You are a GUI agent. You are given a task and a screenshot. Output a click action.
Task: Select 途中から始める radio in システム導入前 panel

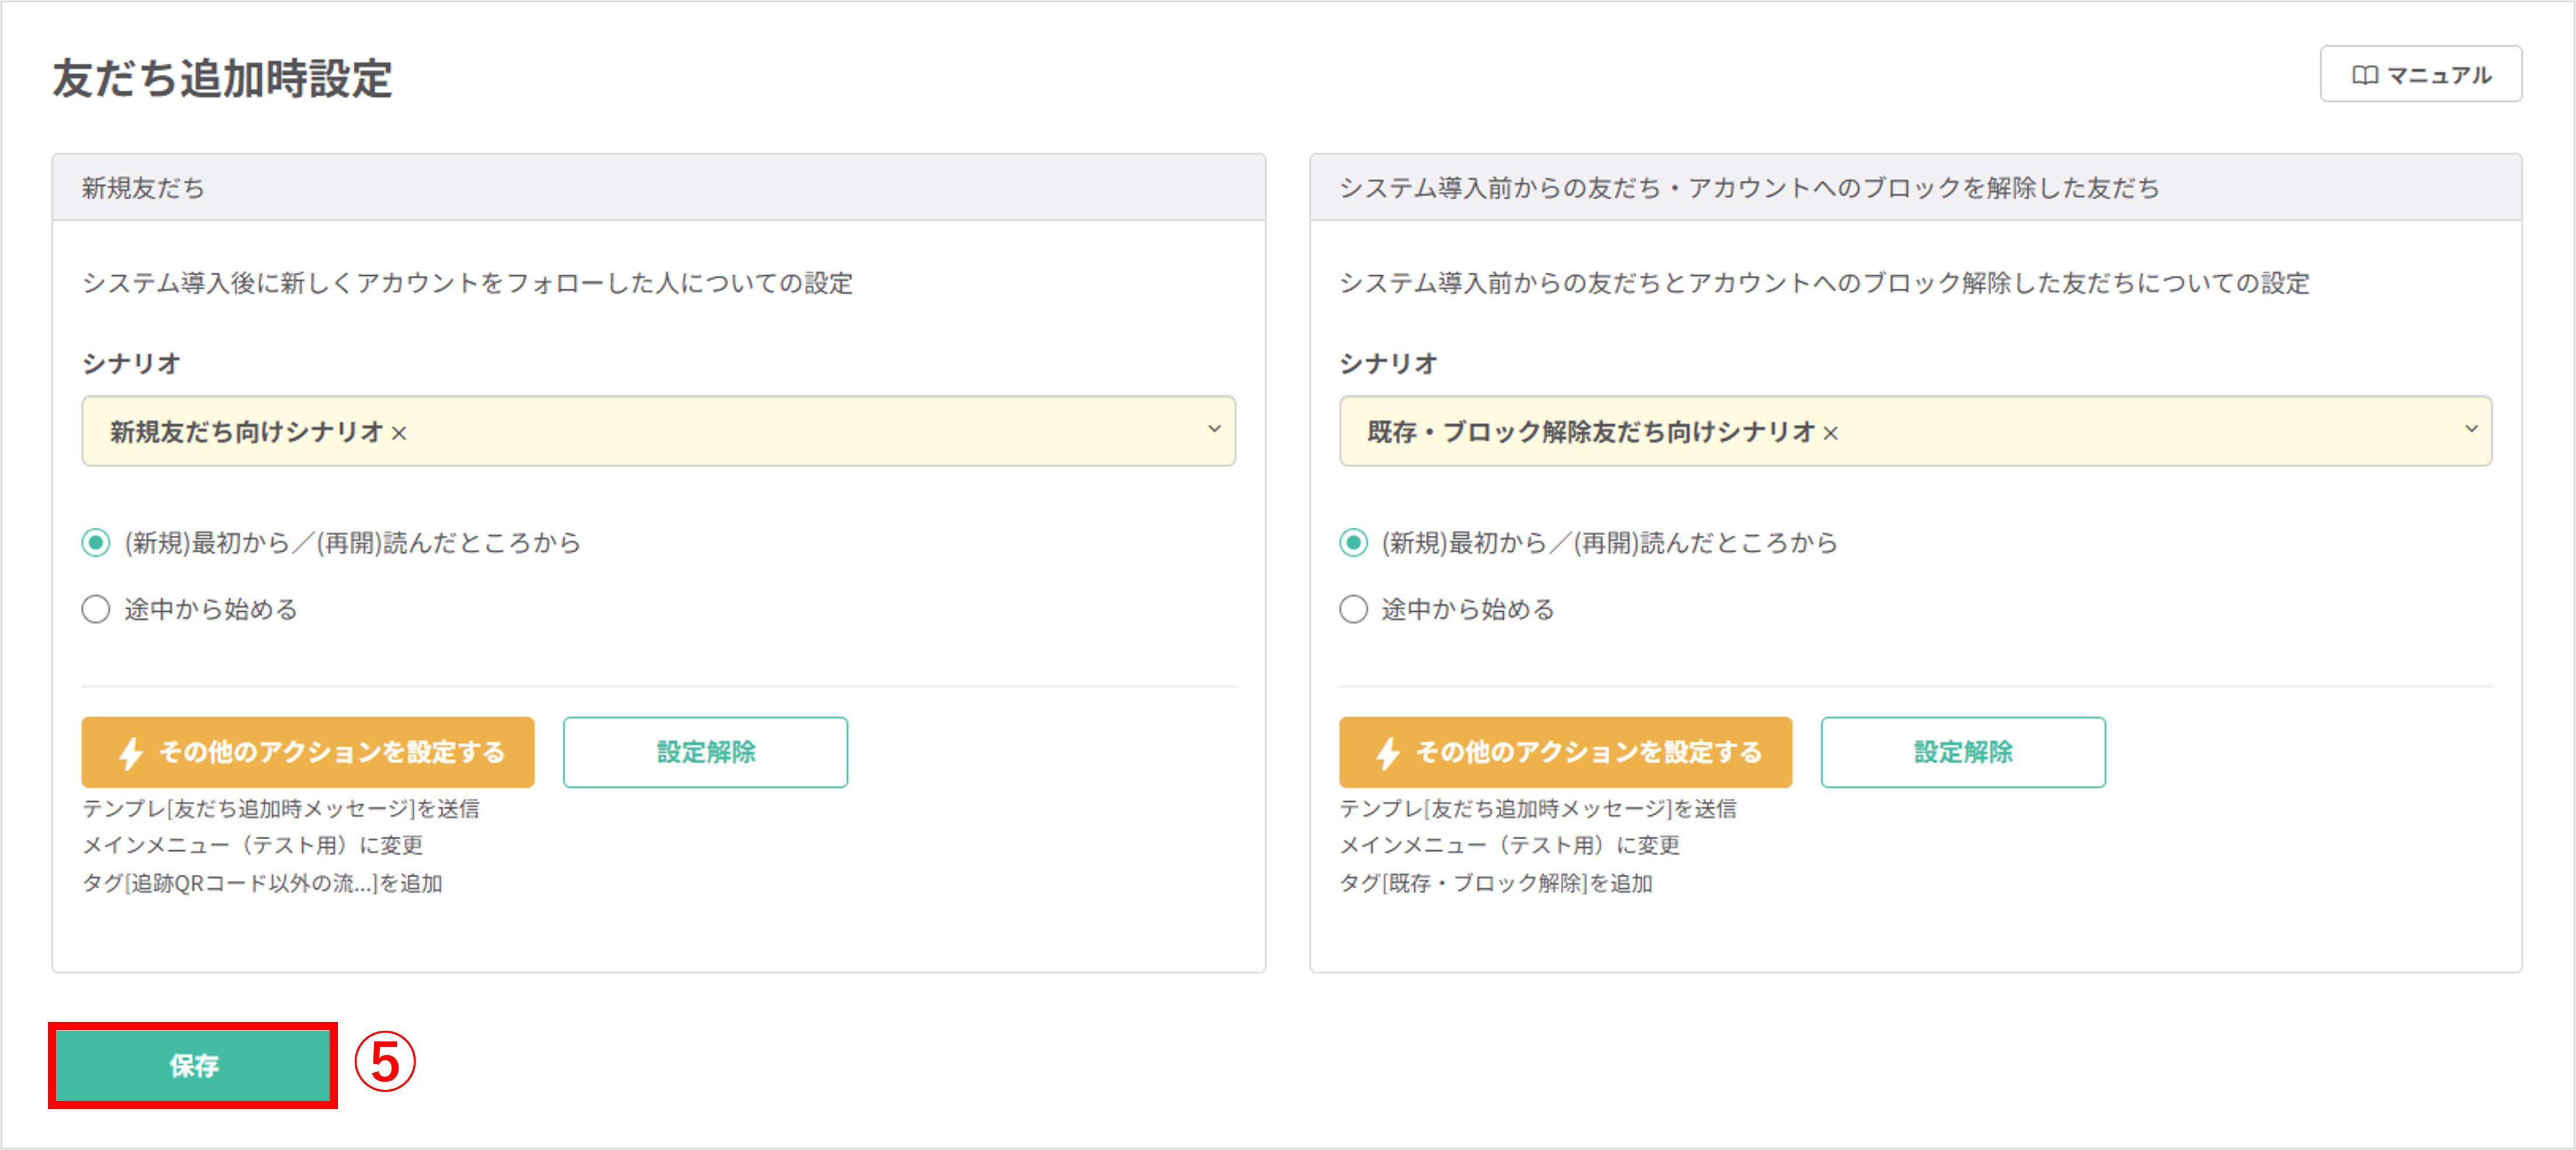coord(1353,609)
